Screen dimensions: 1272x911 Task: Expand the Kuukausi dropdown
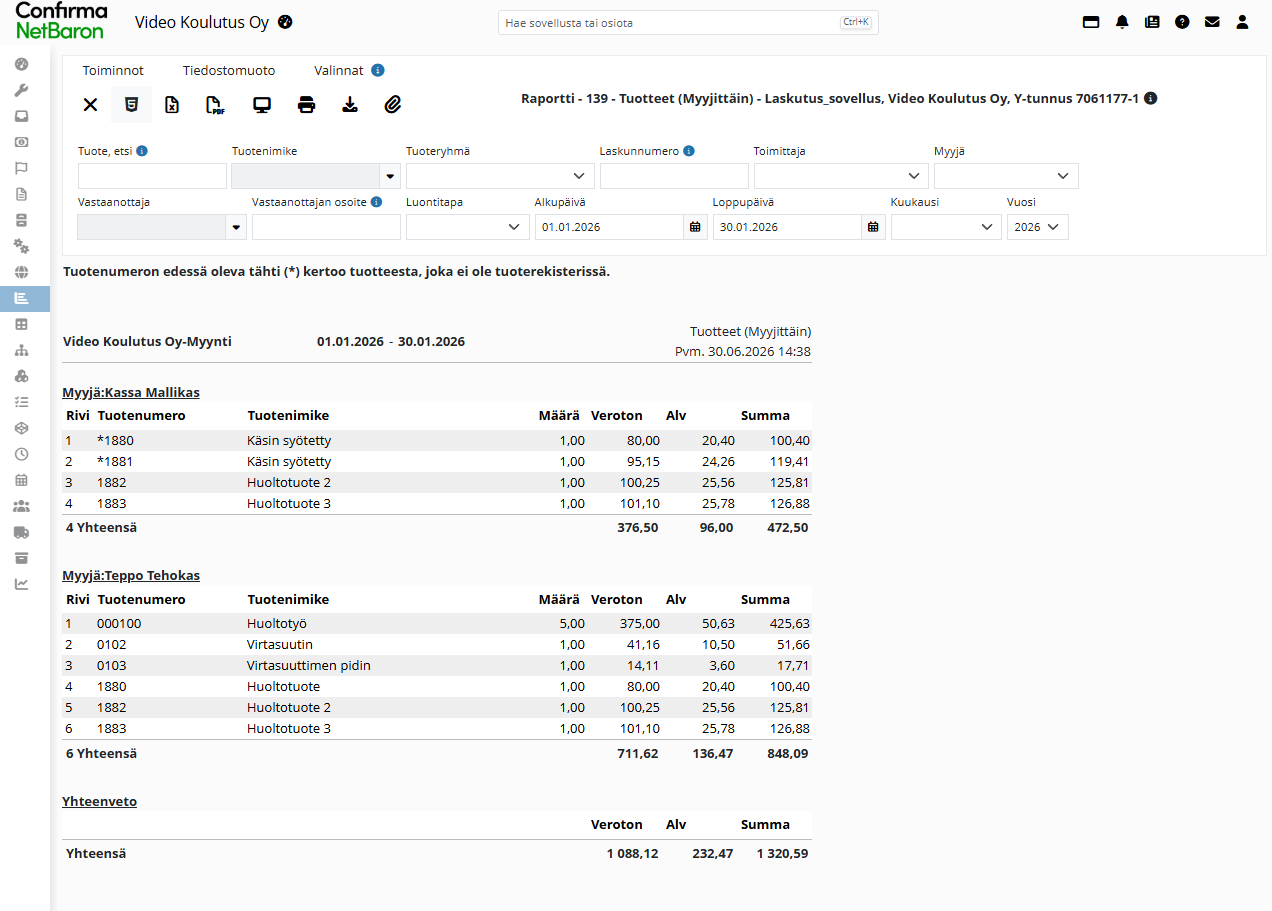(x=946, y=227)
